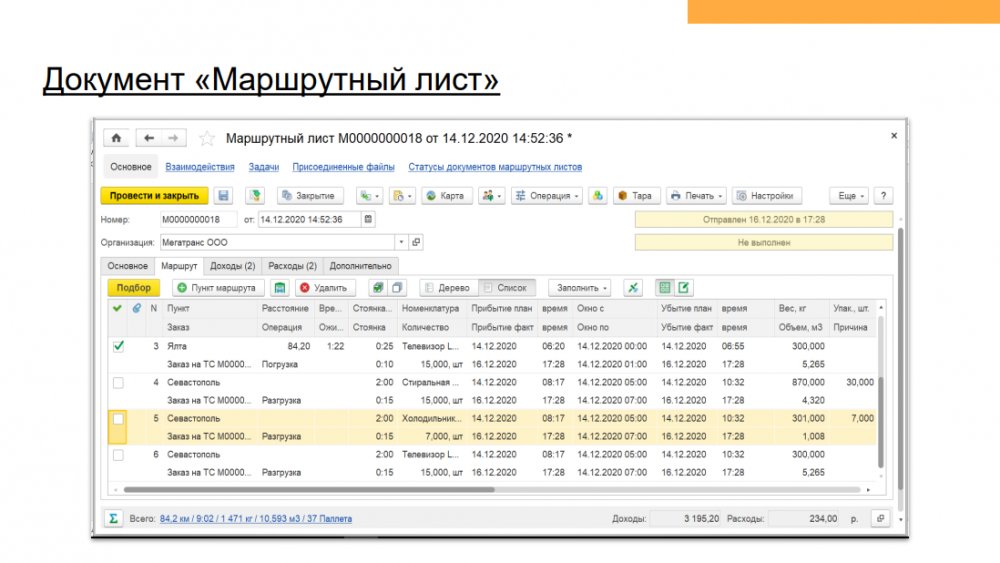Switch to the Доходы (2) tab

pyautogui.click(x=234, y=266)
